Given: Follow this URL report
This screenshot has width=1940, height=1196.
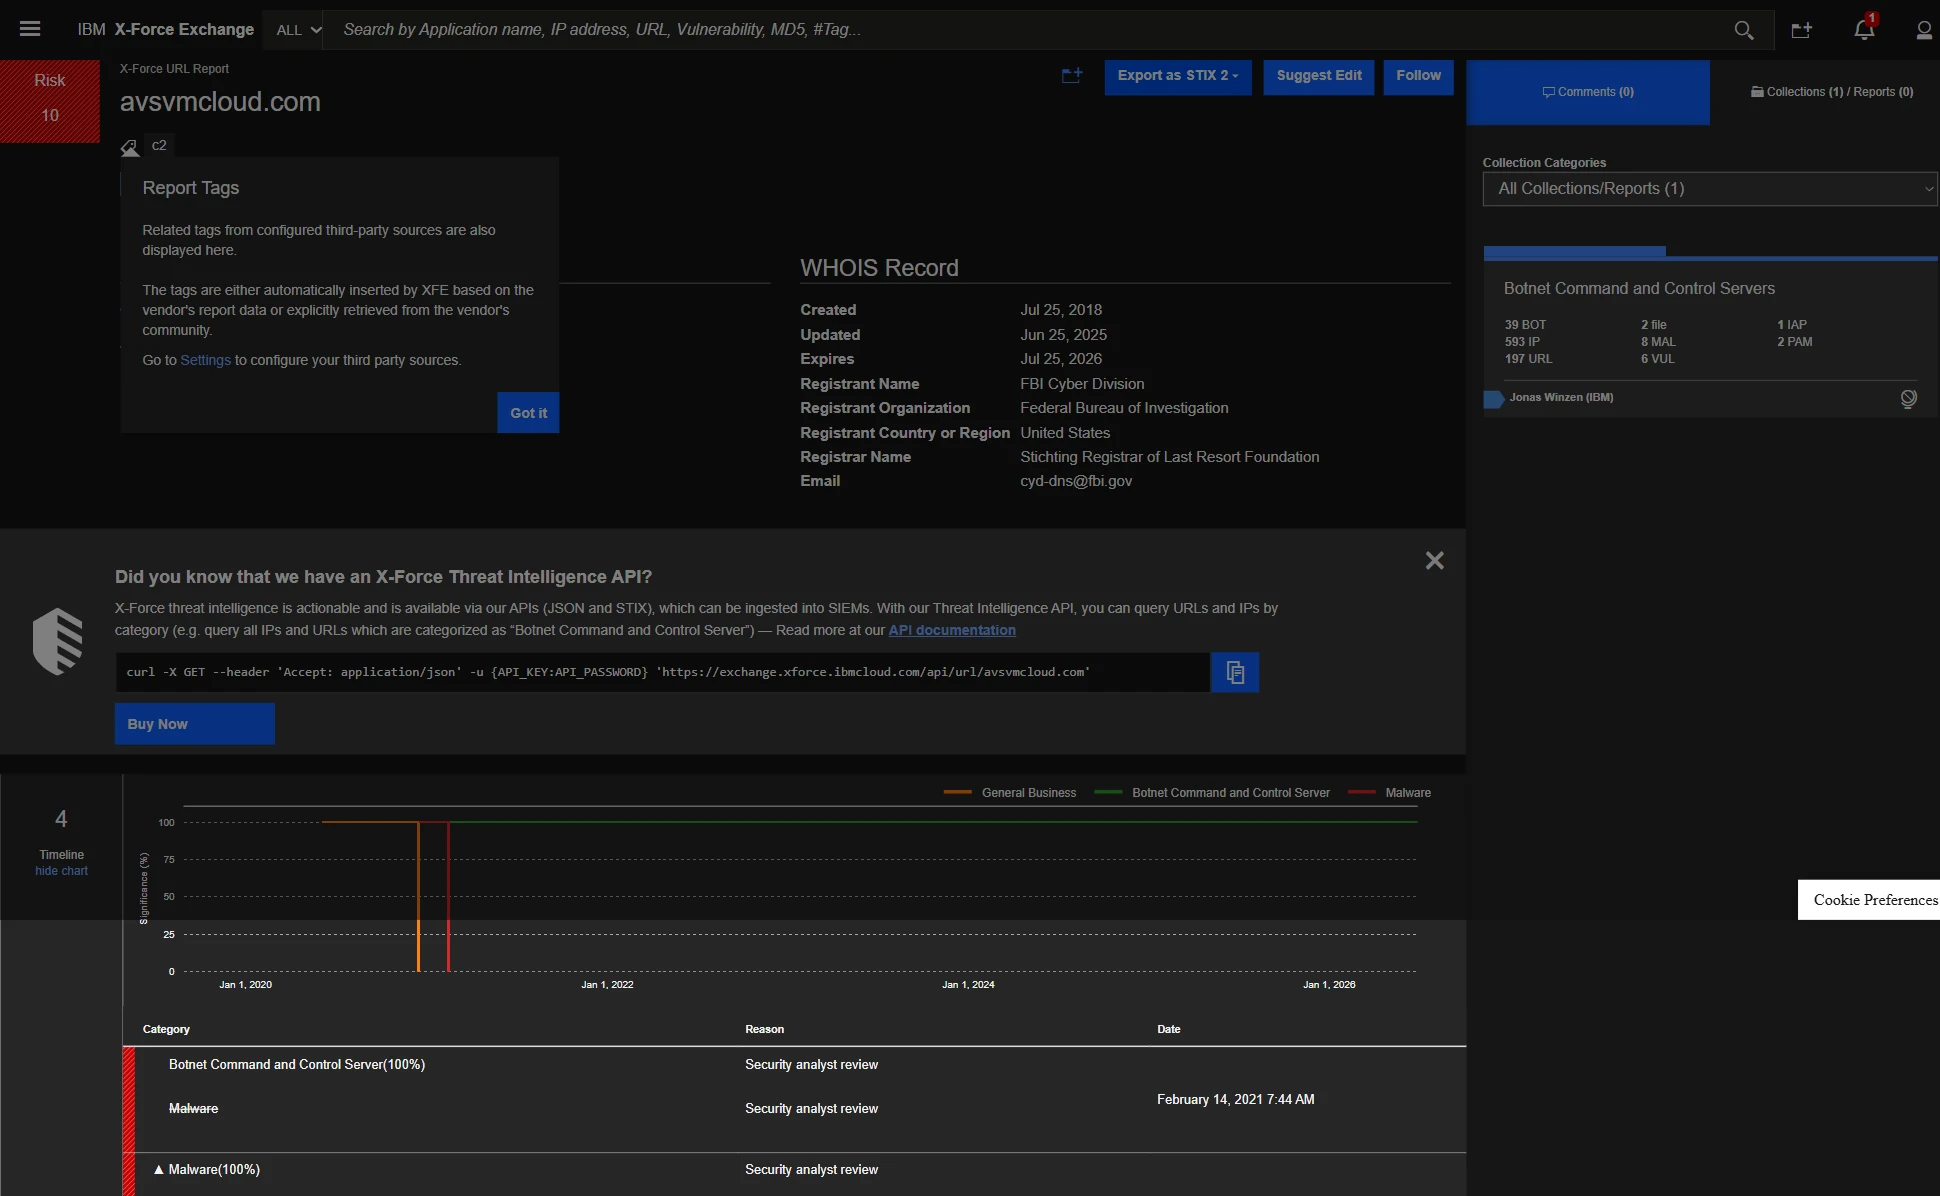Looking at the screenshot, I should click(x=1418, y=76).
